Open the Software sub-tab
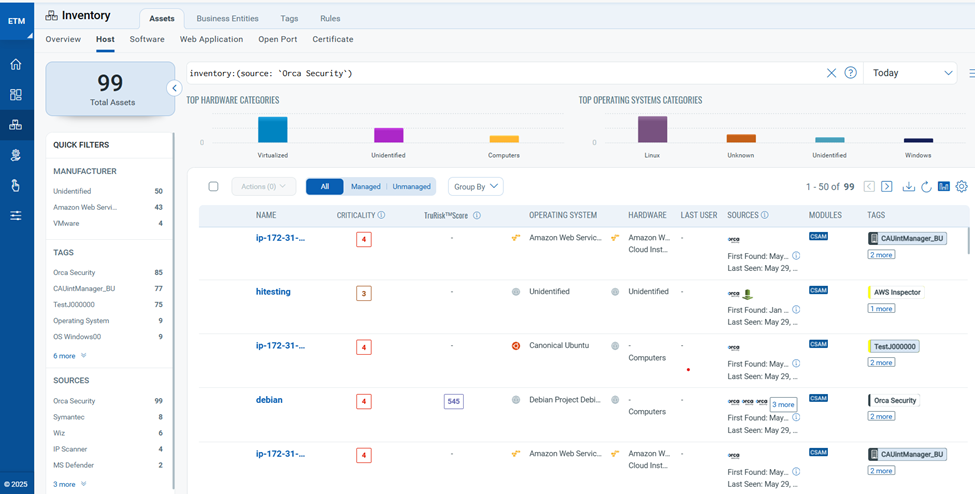The width and height of the screenshot is (975, 494). 147,39
